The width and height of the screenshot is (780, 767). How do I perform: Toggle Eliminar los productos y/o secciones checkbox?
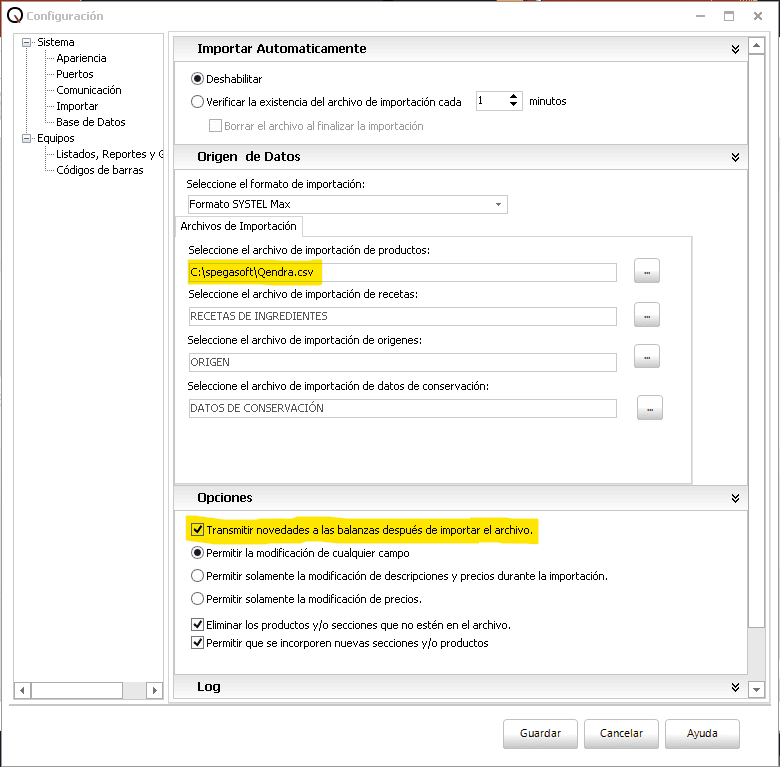coord(197,624)
